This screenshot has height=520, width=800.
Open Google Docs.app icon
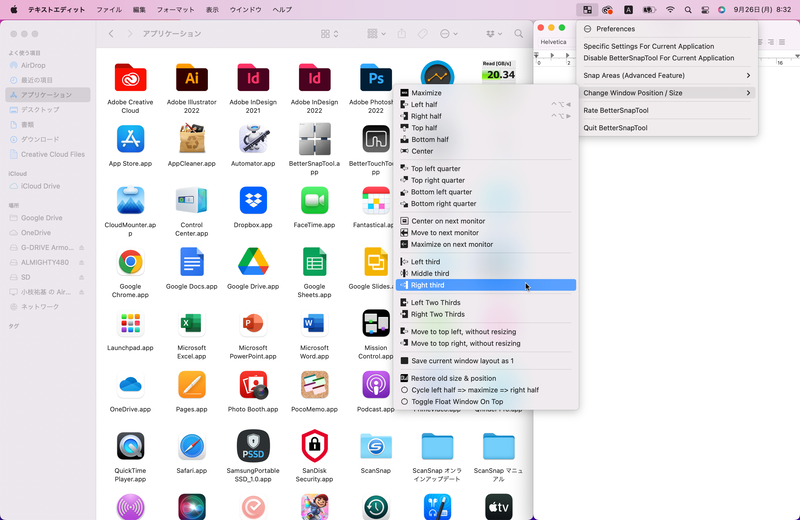point(192,262)
